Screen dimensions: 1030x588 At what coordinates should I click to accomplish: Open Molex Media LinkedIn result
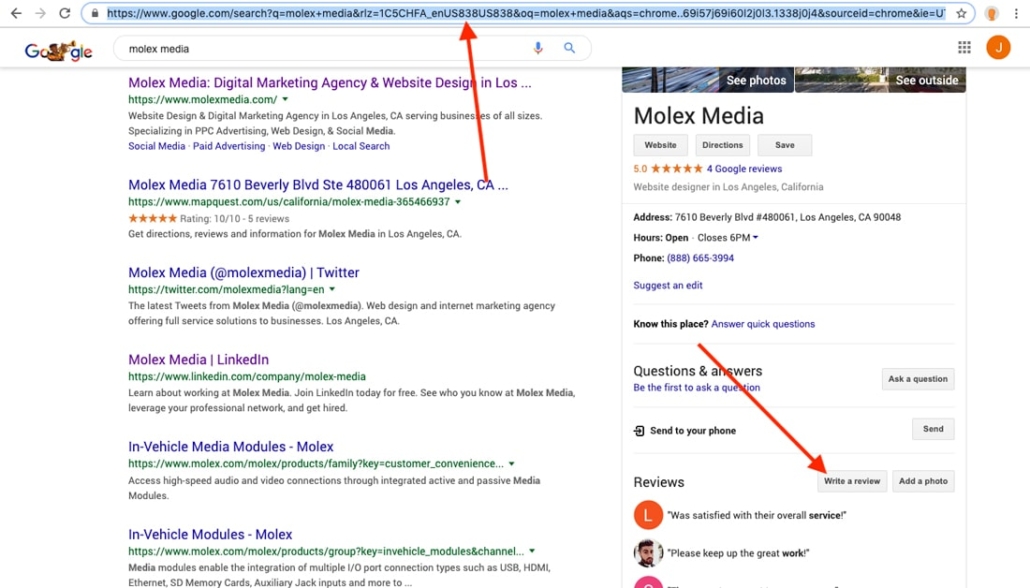coord(198,359)
